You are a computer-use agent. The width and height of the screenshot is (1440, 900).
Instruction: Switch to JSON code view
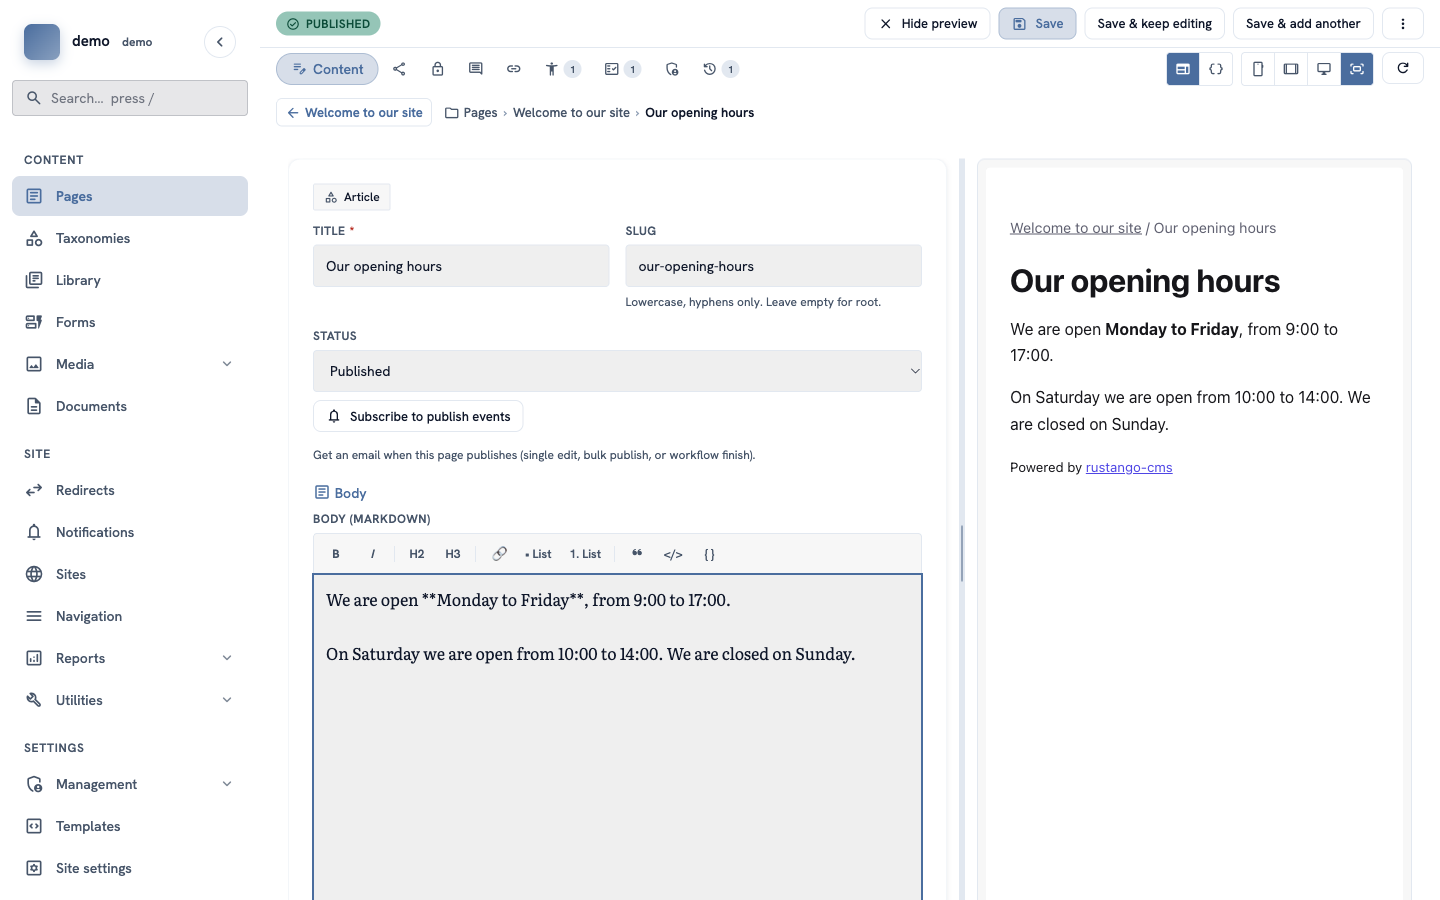(x=1216, y=69)
